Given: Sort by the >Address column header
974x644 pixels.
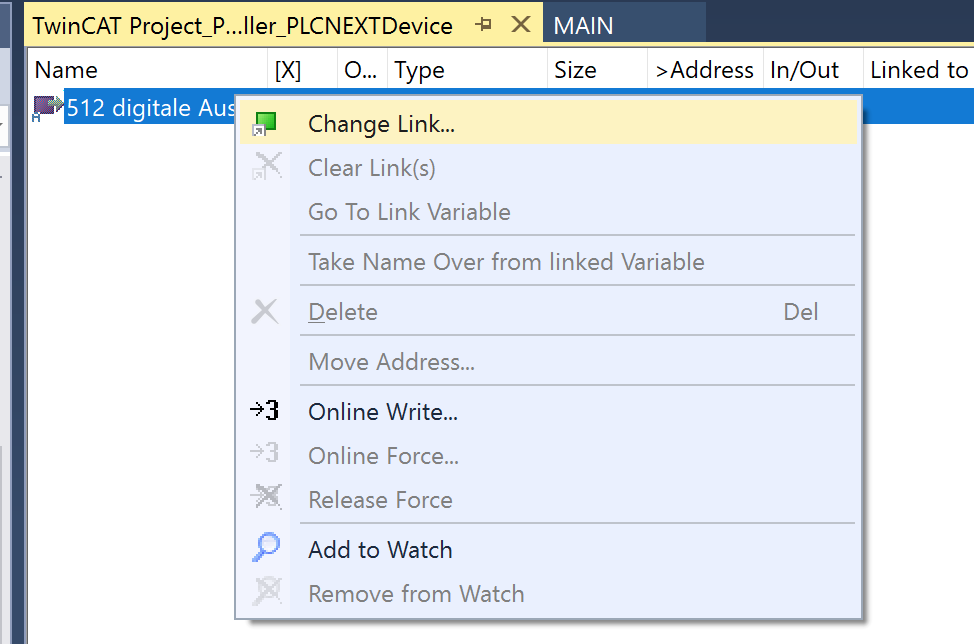Looking at the screenshot, I should [x=705, y=70].
